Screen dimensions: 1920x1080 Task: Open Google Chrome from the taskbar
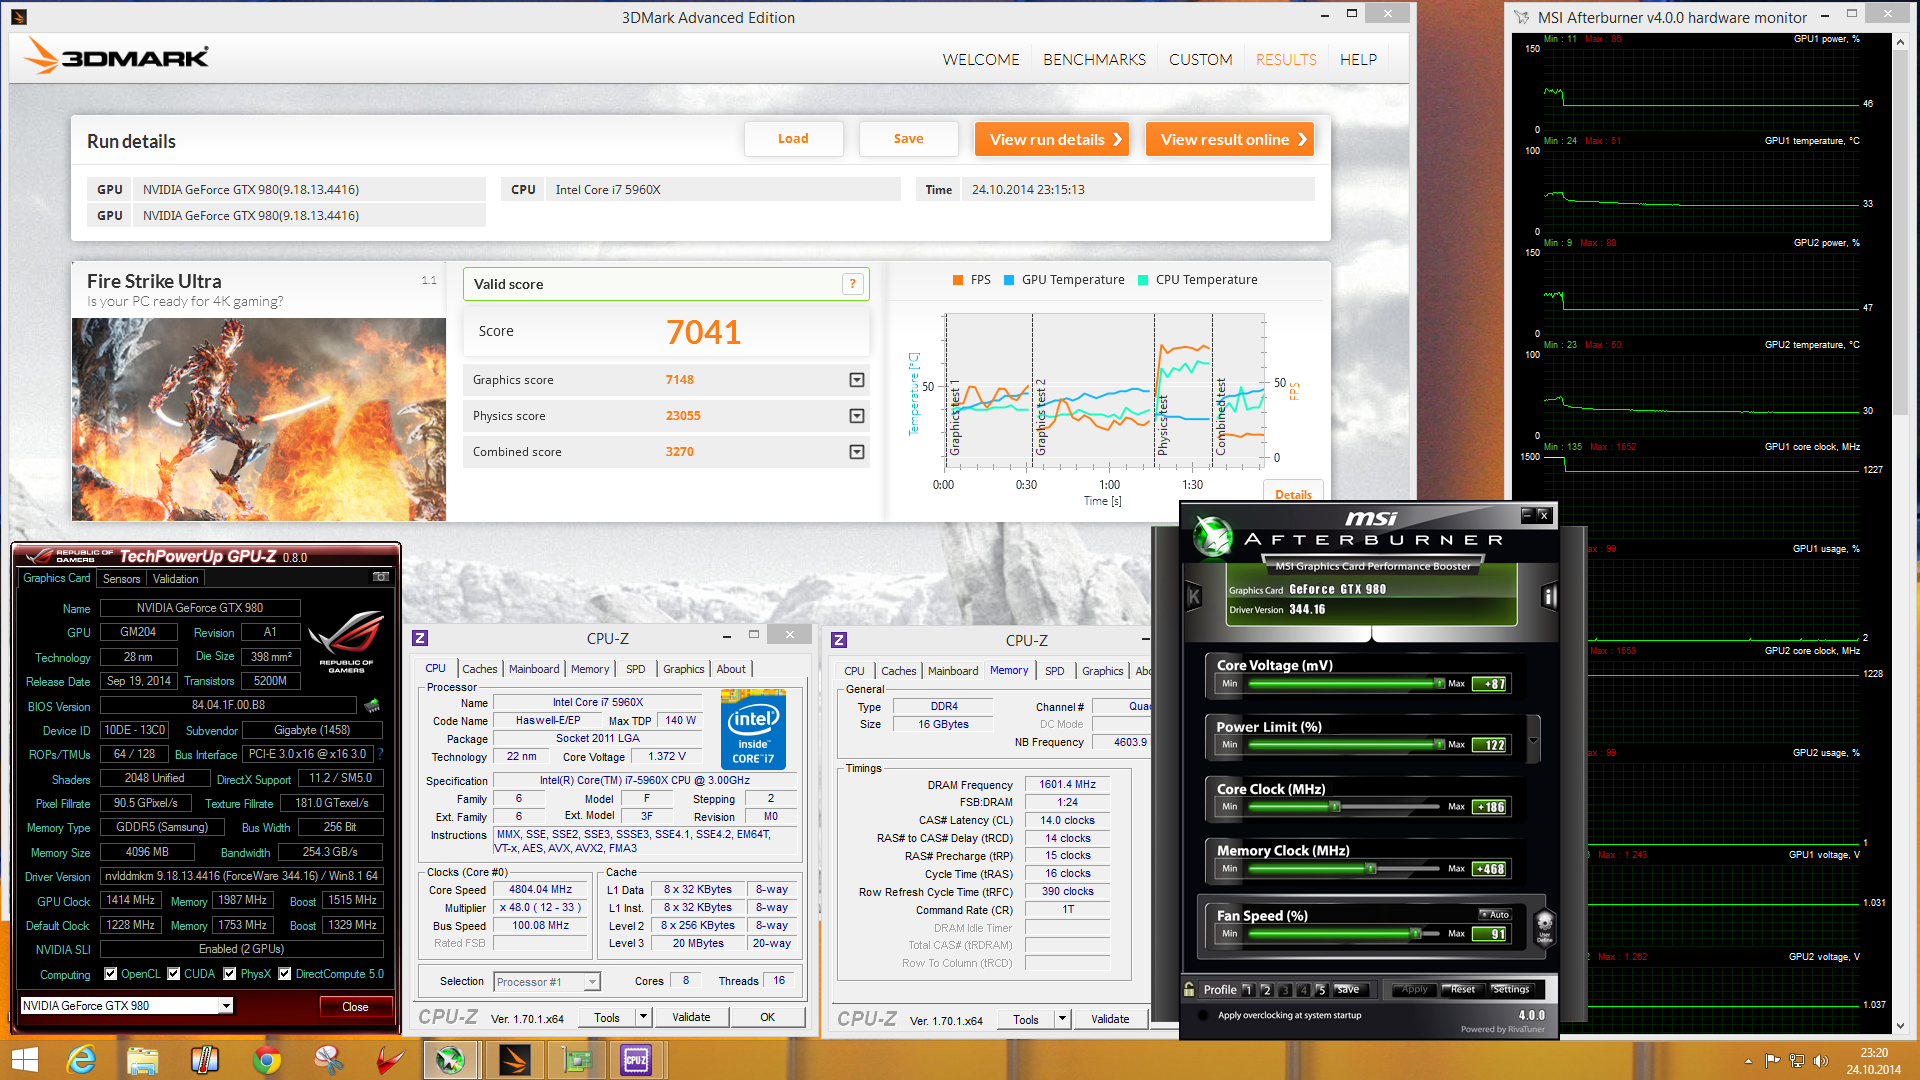pos(267,1060)
